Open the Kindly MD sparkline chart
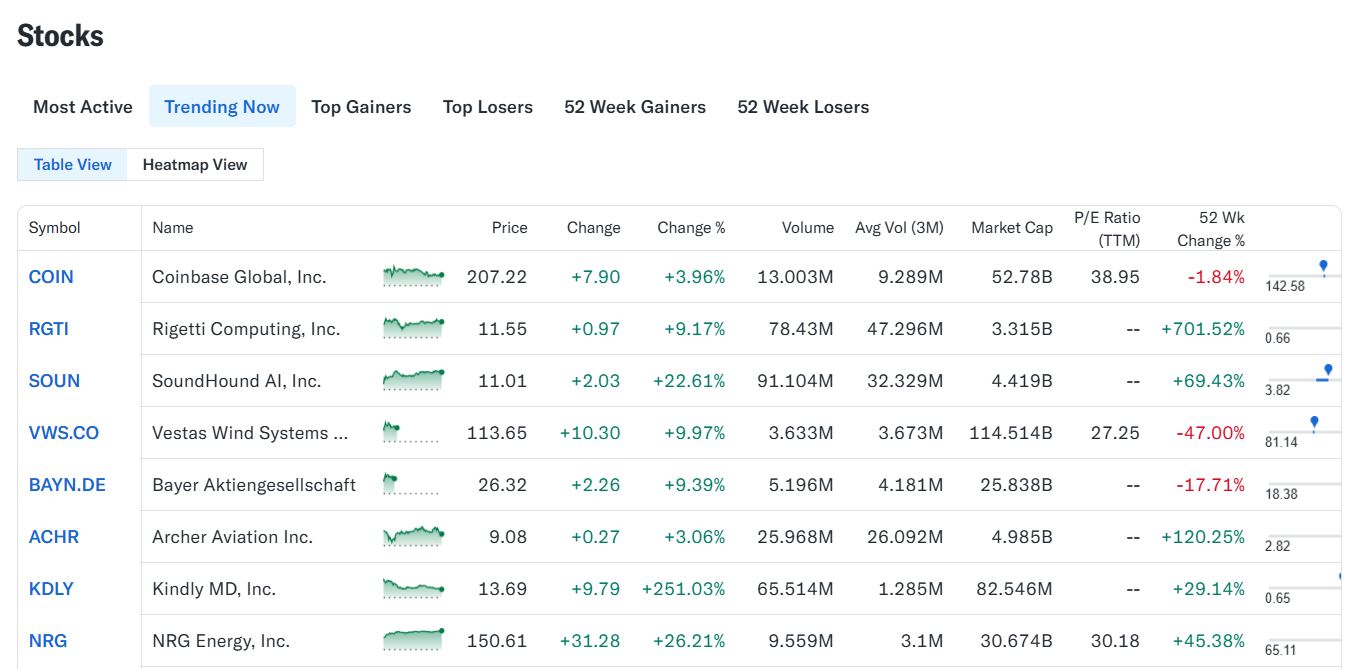 coord(413,588)
